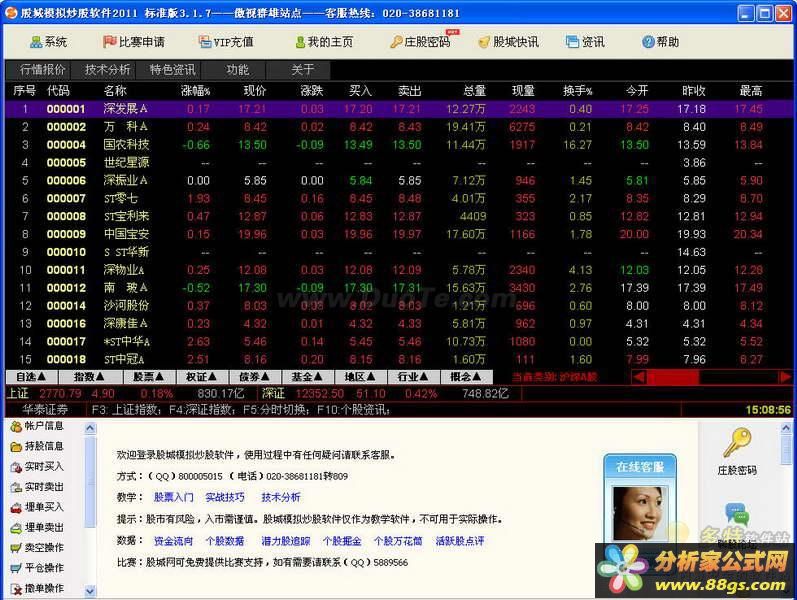Screen dimensions: 797x600
Task: Select the 000012 南玻A row
Action: tap(398, 288)
